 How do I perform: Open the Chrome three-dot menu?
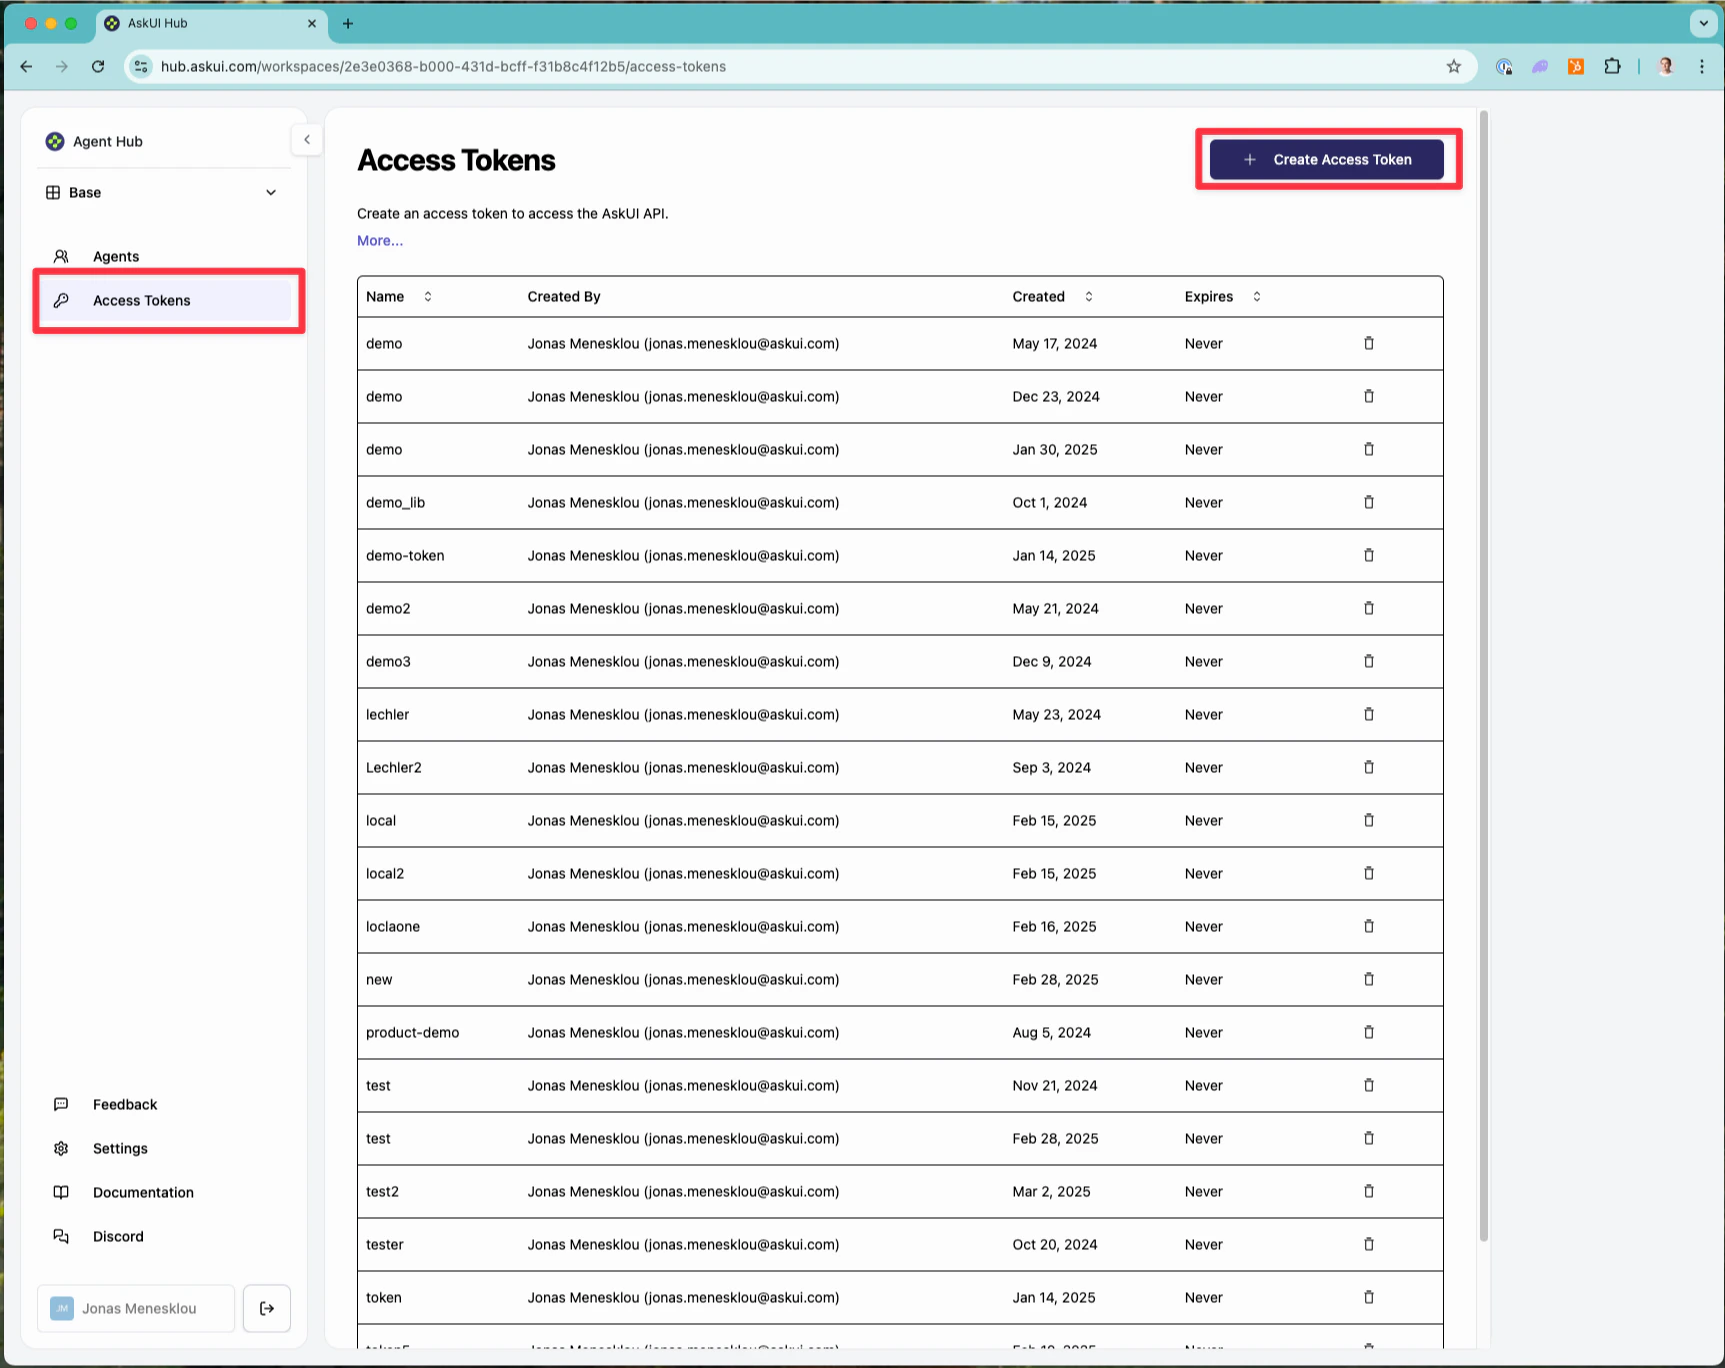(x=1702, y=67)
